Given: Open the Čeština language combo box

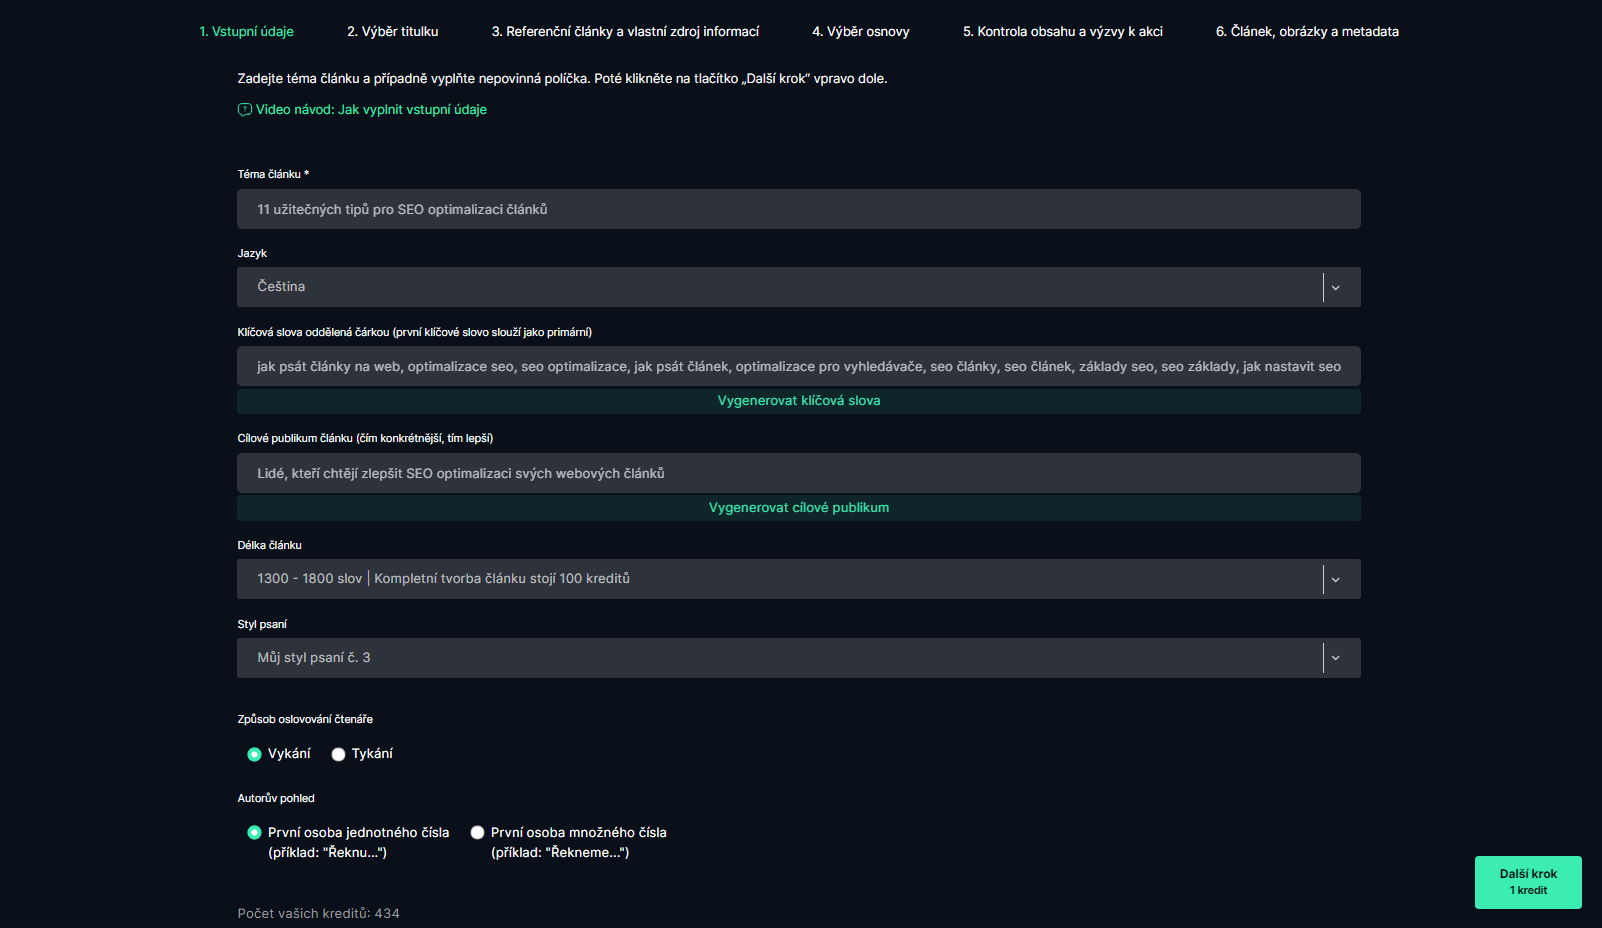Looking at the screenshot, I should [x=799, y=287].
